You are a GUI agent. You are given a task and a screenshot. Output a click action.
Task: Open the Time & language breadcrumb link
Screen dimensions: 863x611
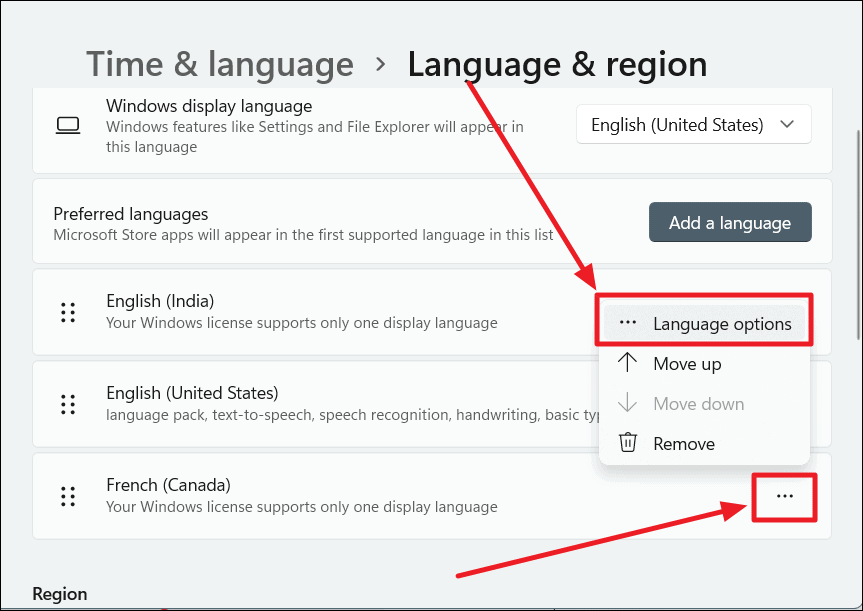click(219, 63)
